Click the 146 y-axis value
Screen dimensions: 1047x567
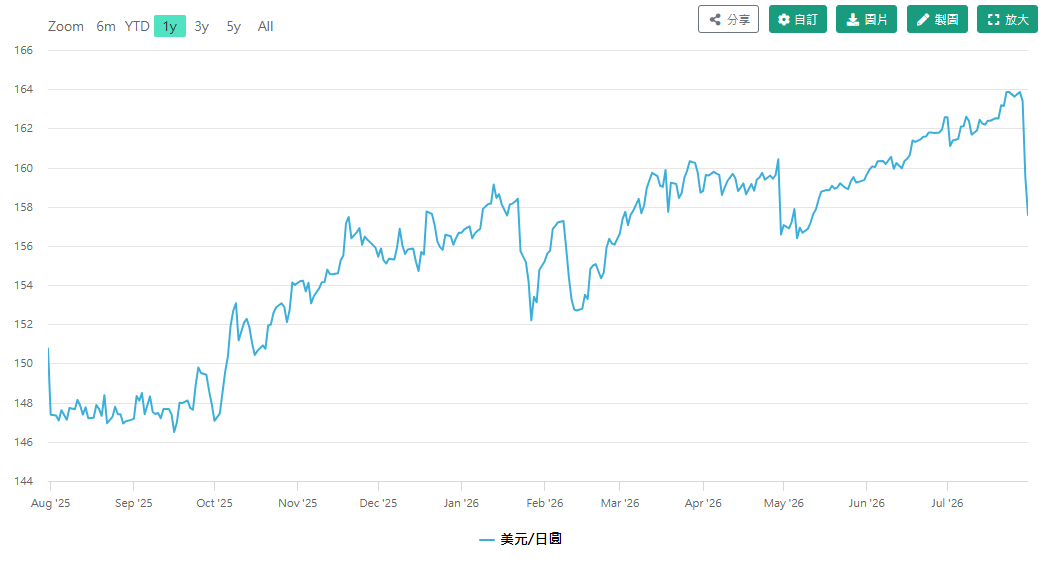(23, 442)
